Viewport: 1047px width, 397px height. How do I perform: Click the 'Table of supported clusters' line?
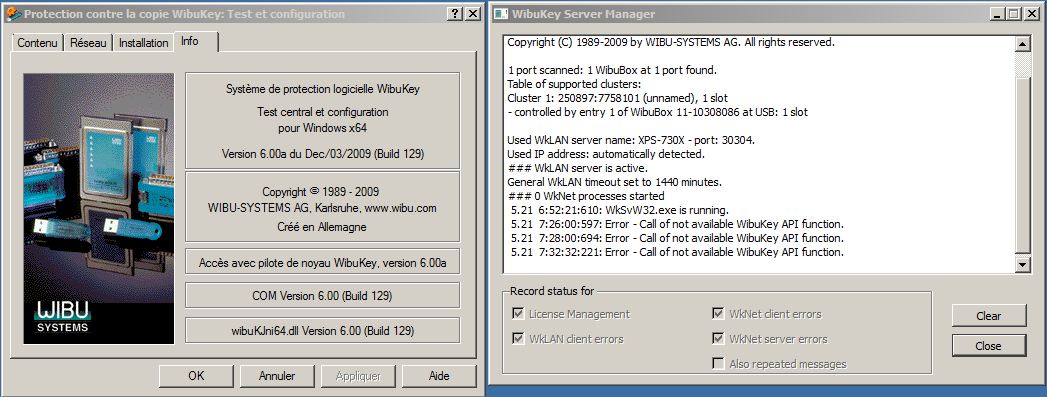pos(574,84)
